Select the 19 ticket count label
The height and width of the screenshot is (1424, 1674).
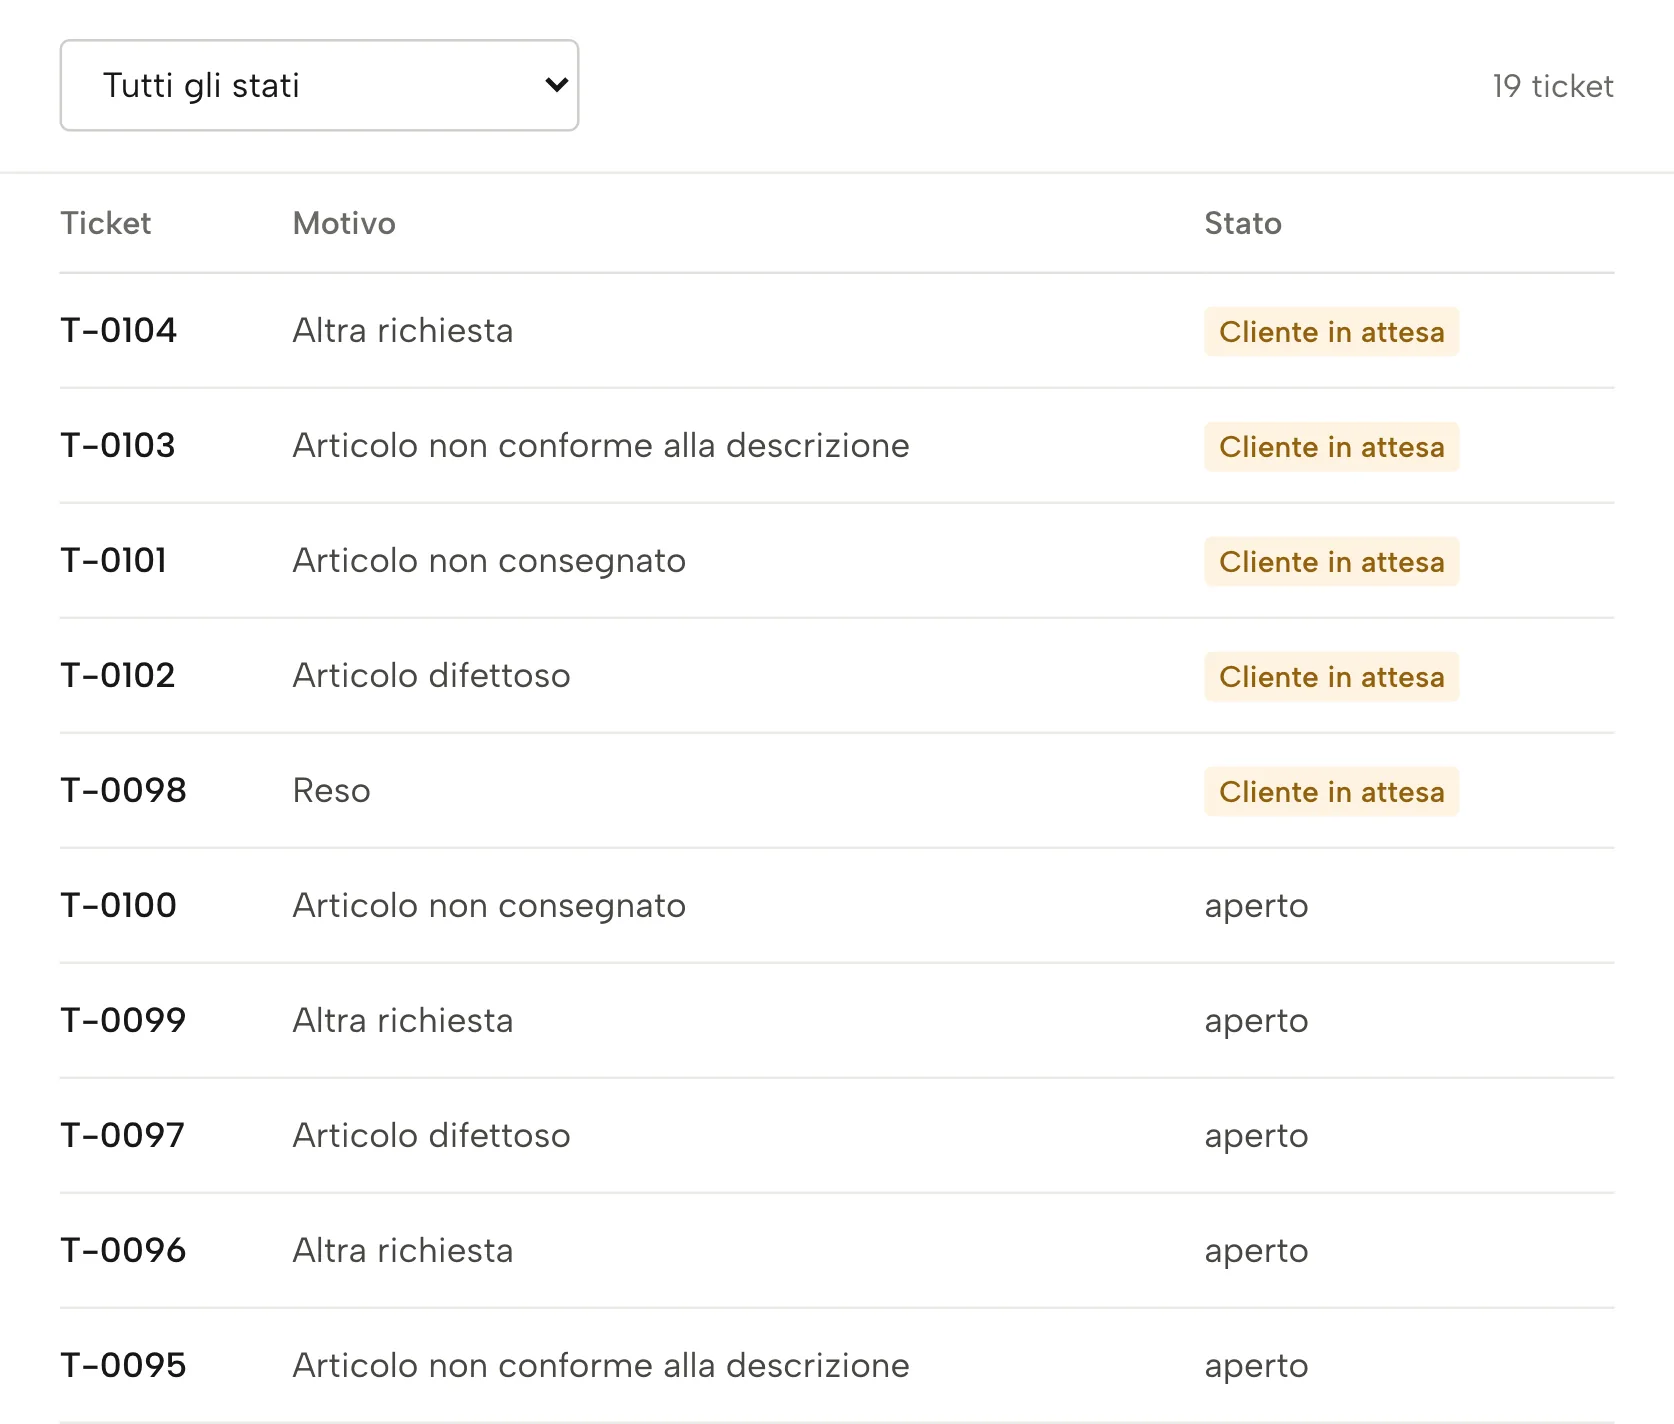(x=1552, y=86)
